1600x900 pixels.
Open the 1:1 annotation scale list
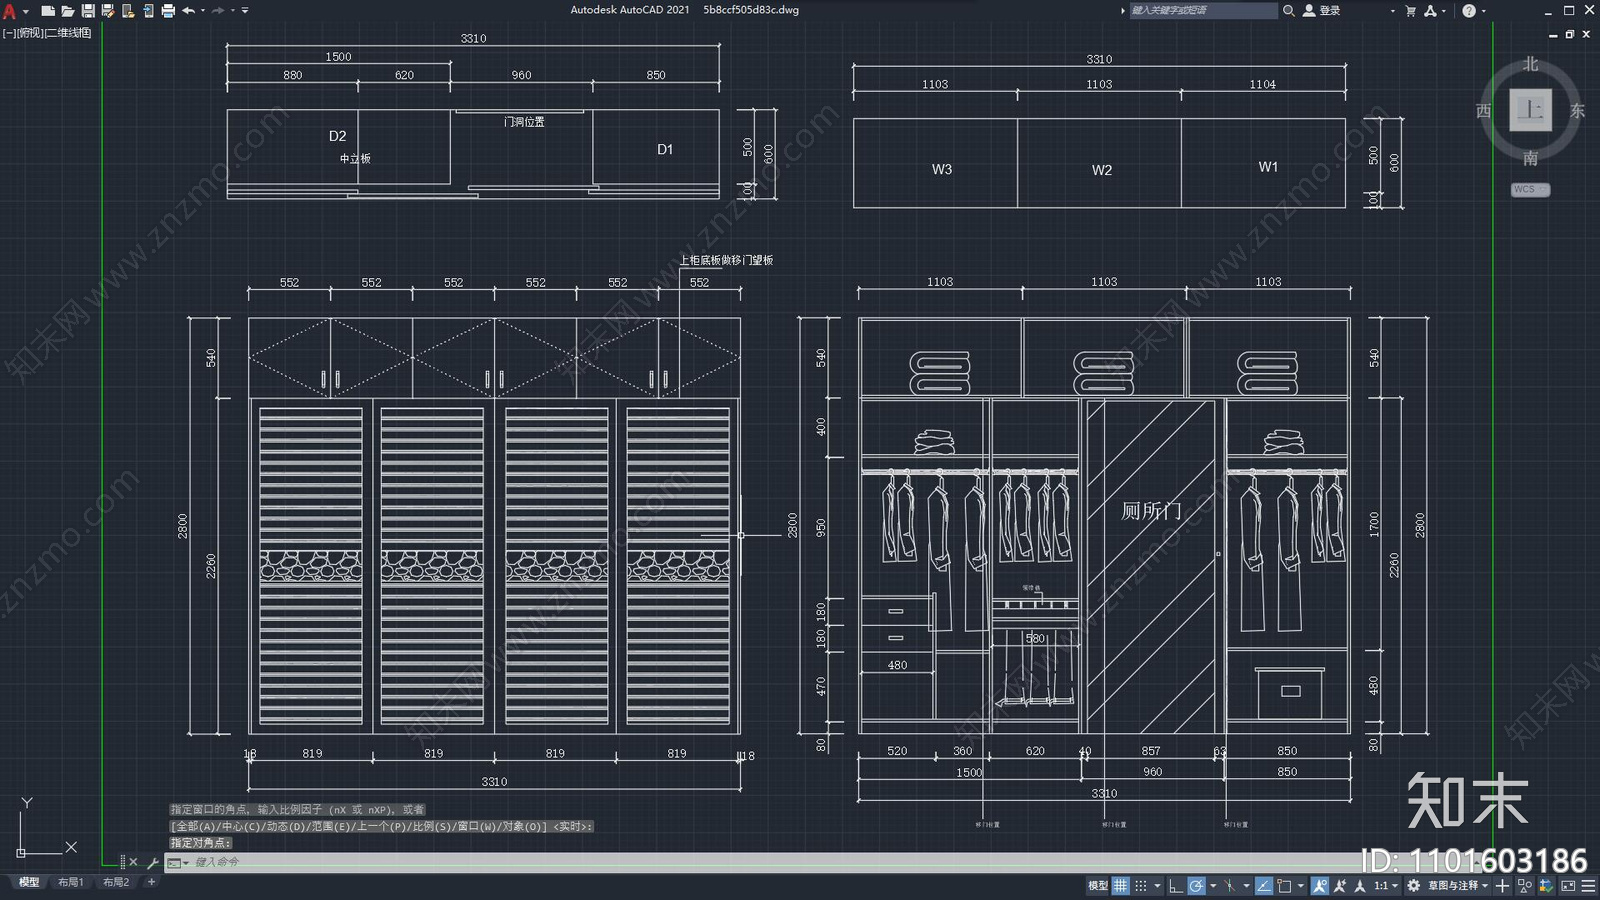tap(1386, 885)
